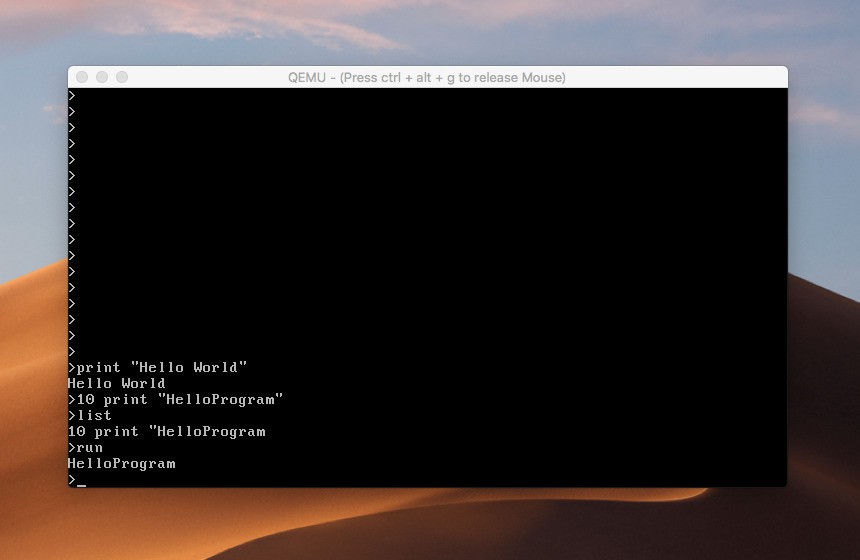Viewport: 860px width, 560px height.
Task: Click the topmost prompt symbol in terminal
Action: tap(72, 95)
